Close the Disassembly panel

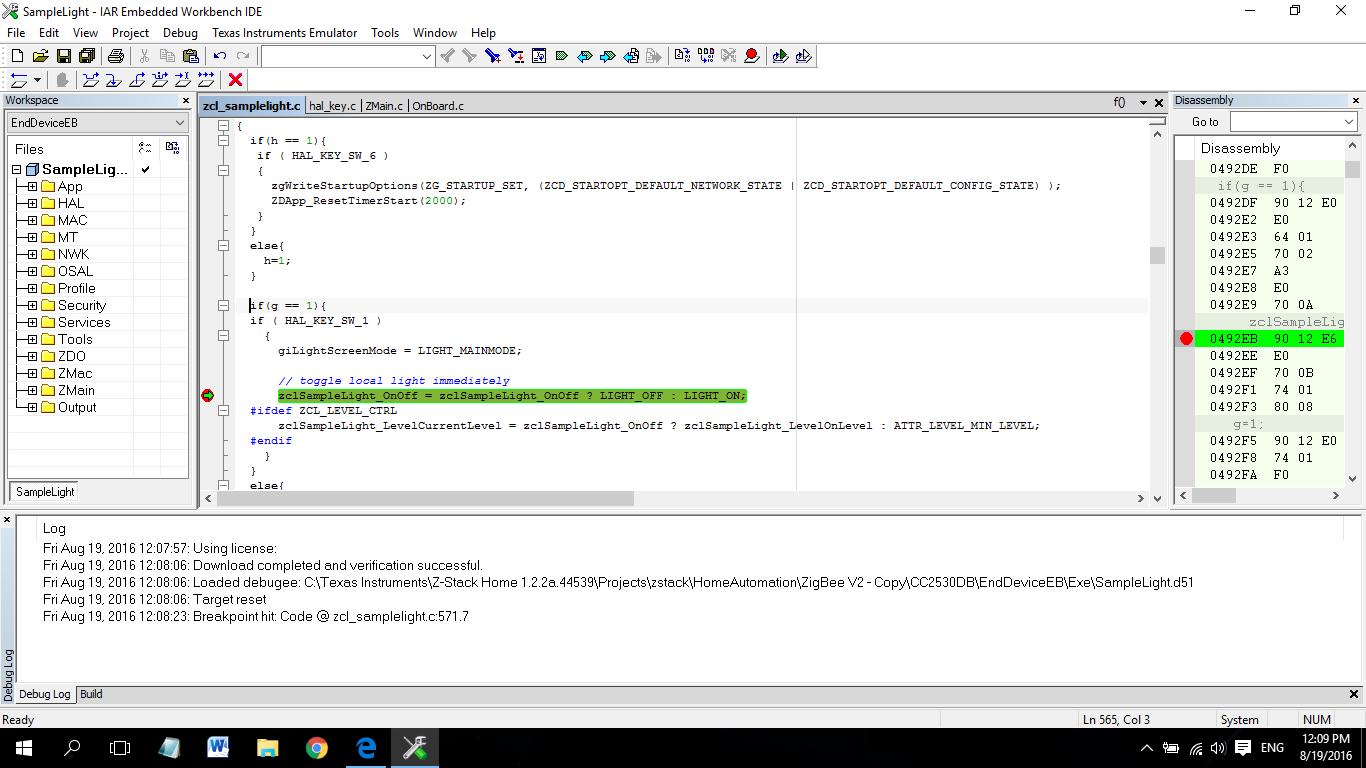pyautogui.click(x=1355, y=100)
